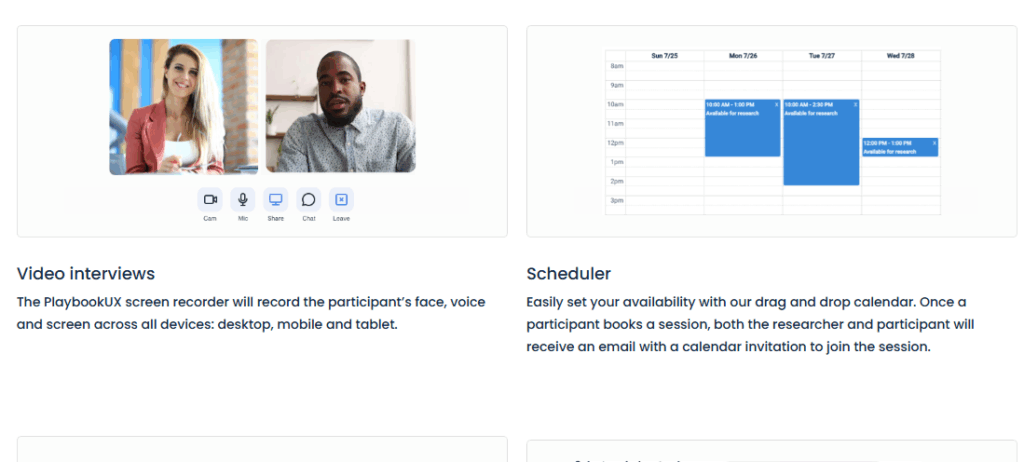Click the Share screen icon
Image resolution: width=1024 pixels, height=462 pixels.
pyautogui.click(x=276, y=200)
